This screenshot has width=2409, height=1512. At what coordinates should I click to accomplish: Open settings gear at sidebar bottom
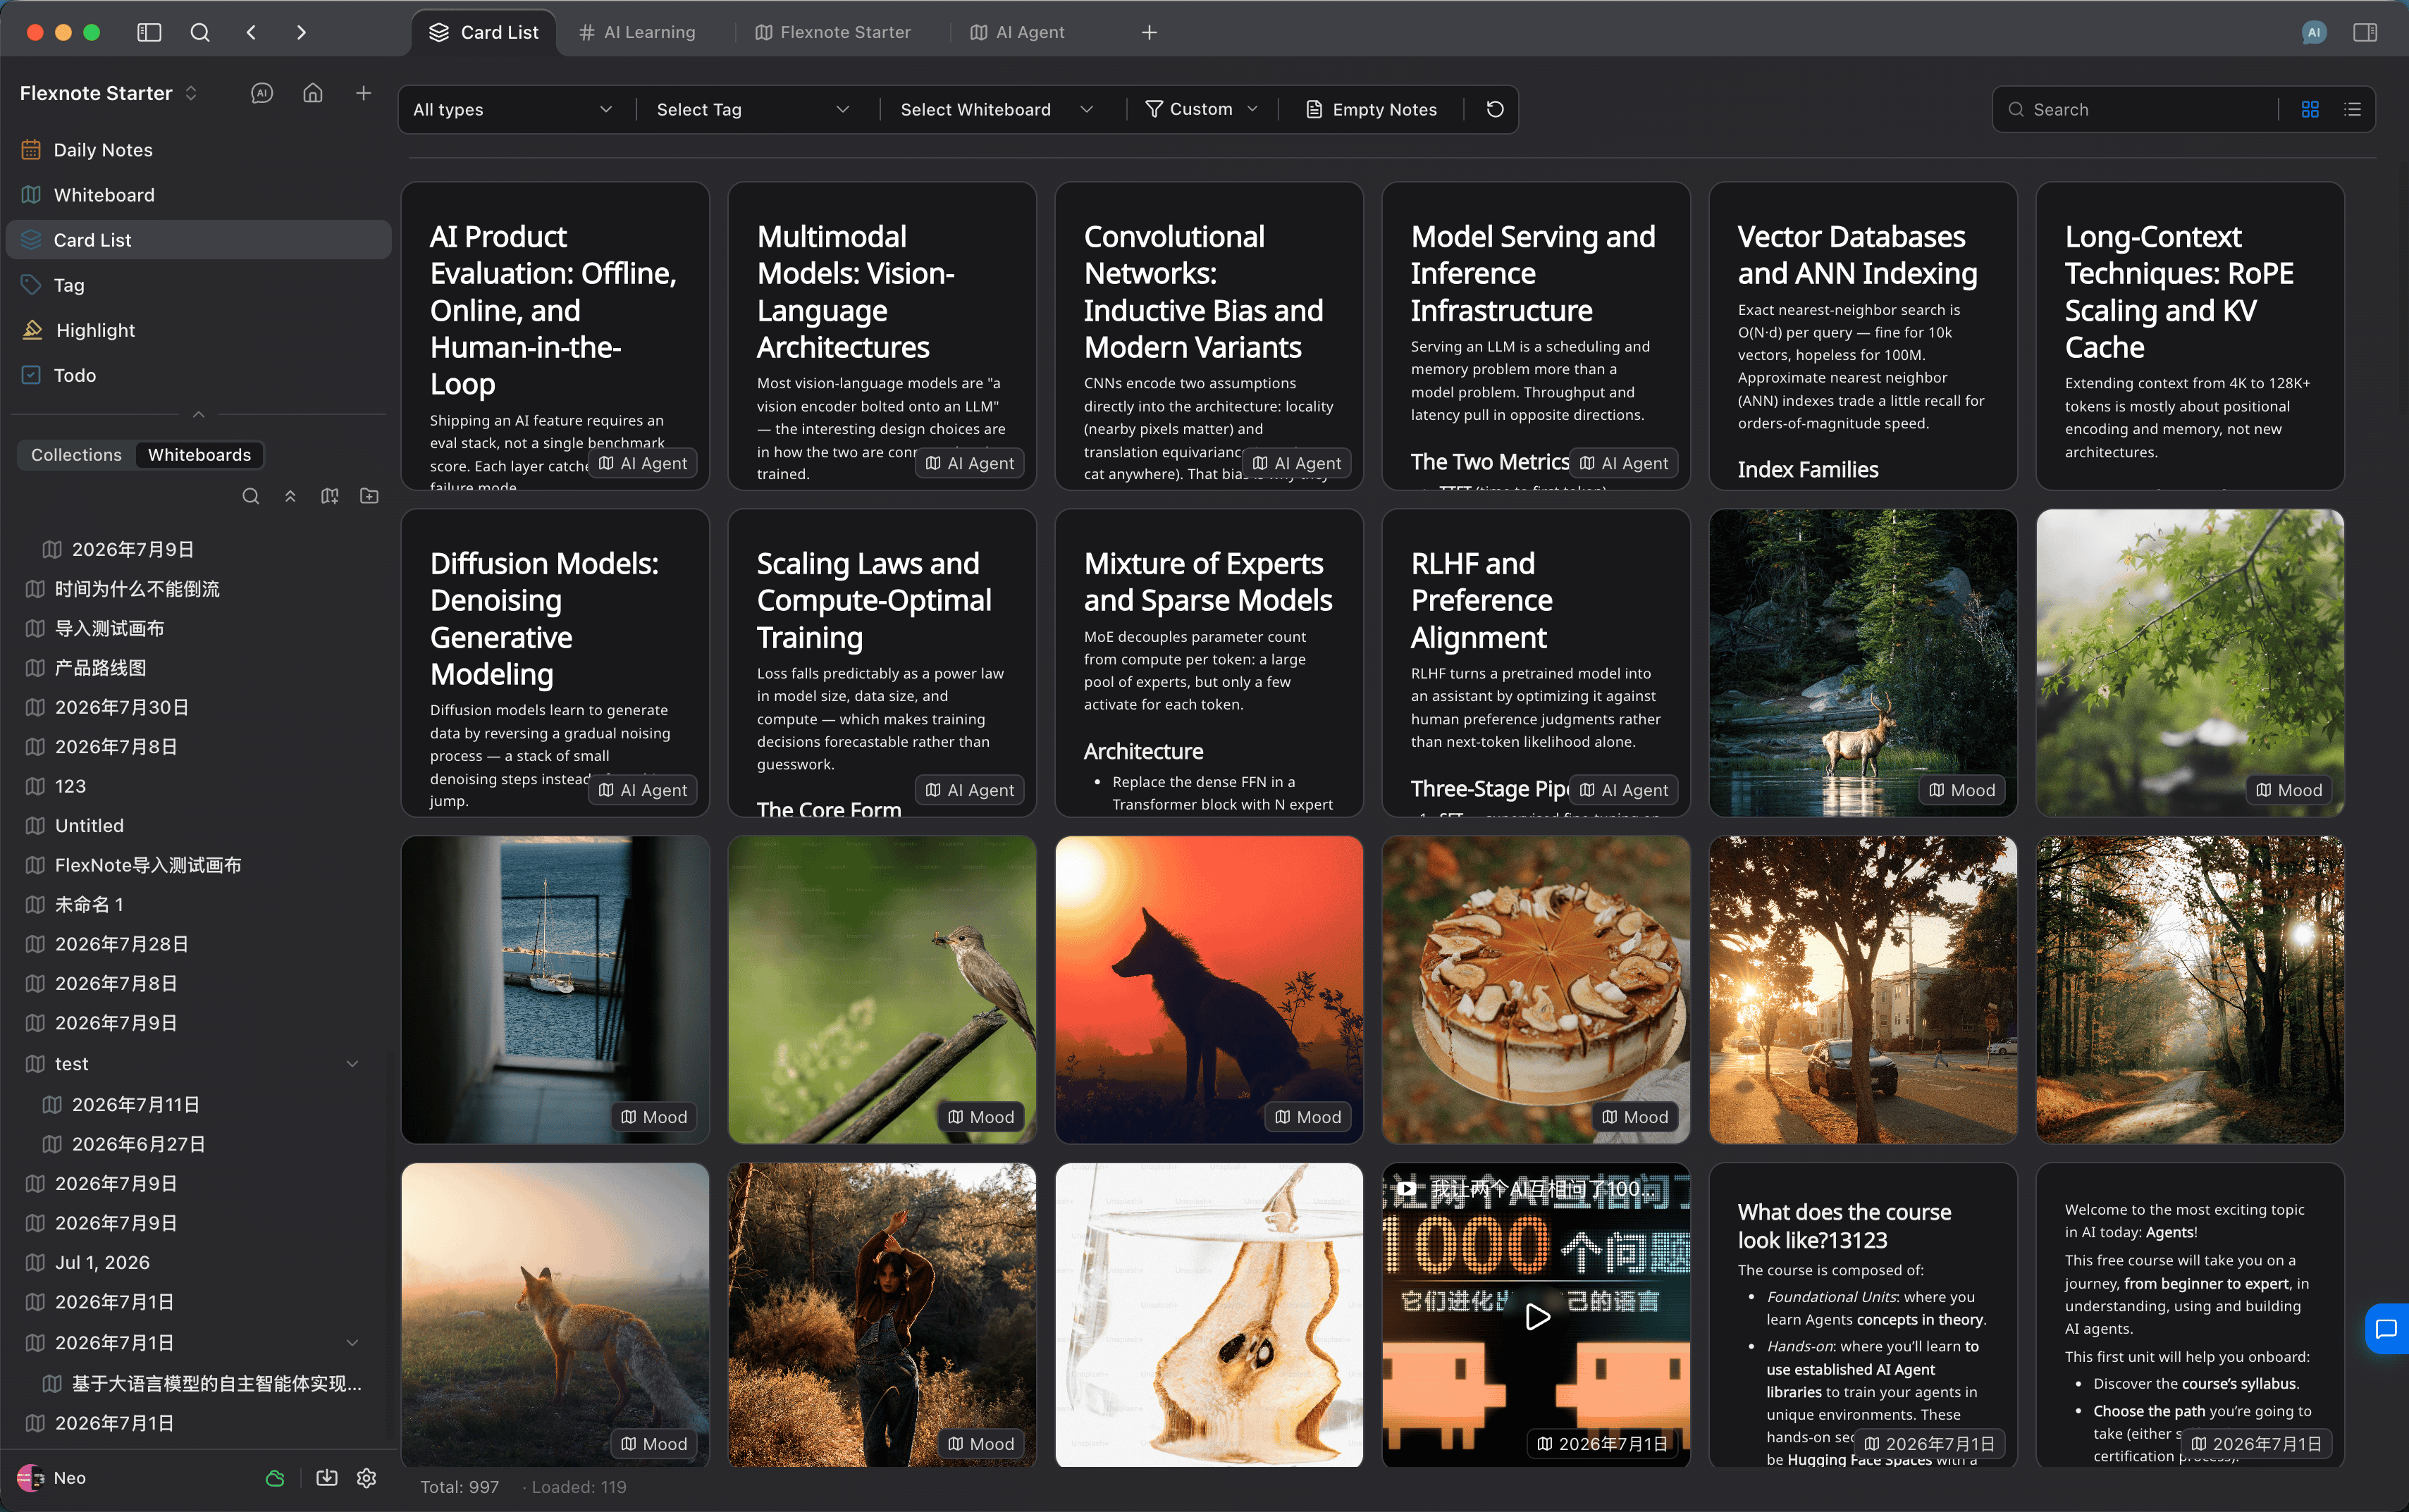pos(367,1478)
